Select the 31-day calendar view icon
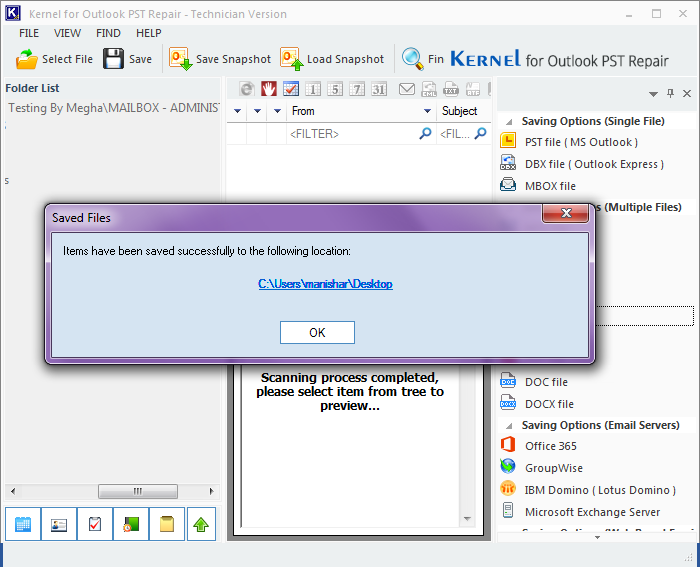 (x=379, y=89)
